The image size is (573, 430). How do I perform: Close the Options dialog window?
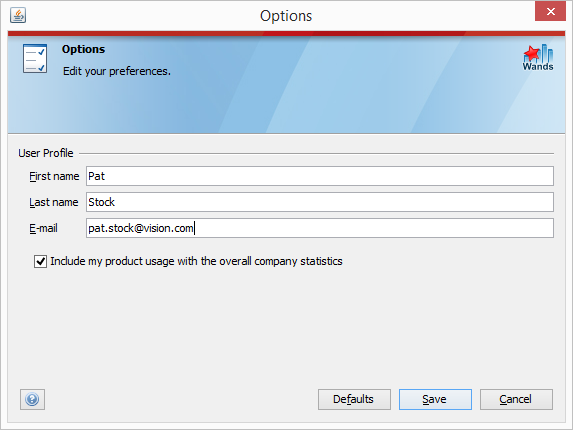point(550,11)
